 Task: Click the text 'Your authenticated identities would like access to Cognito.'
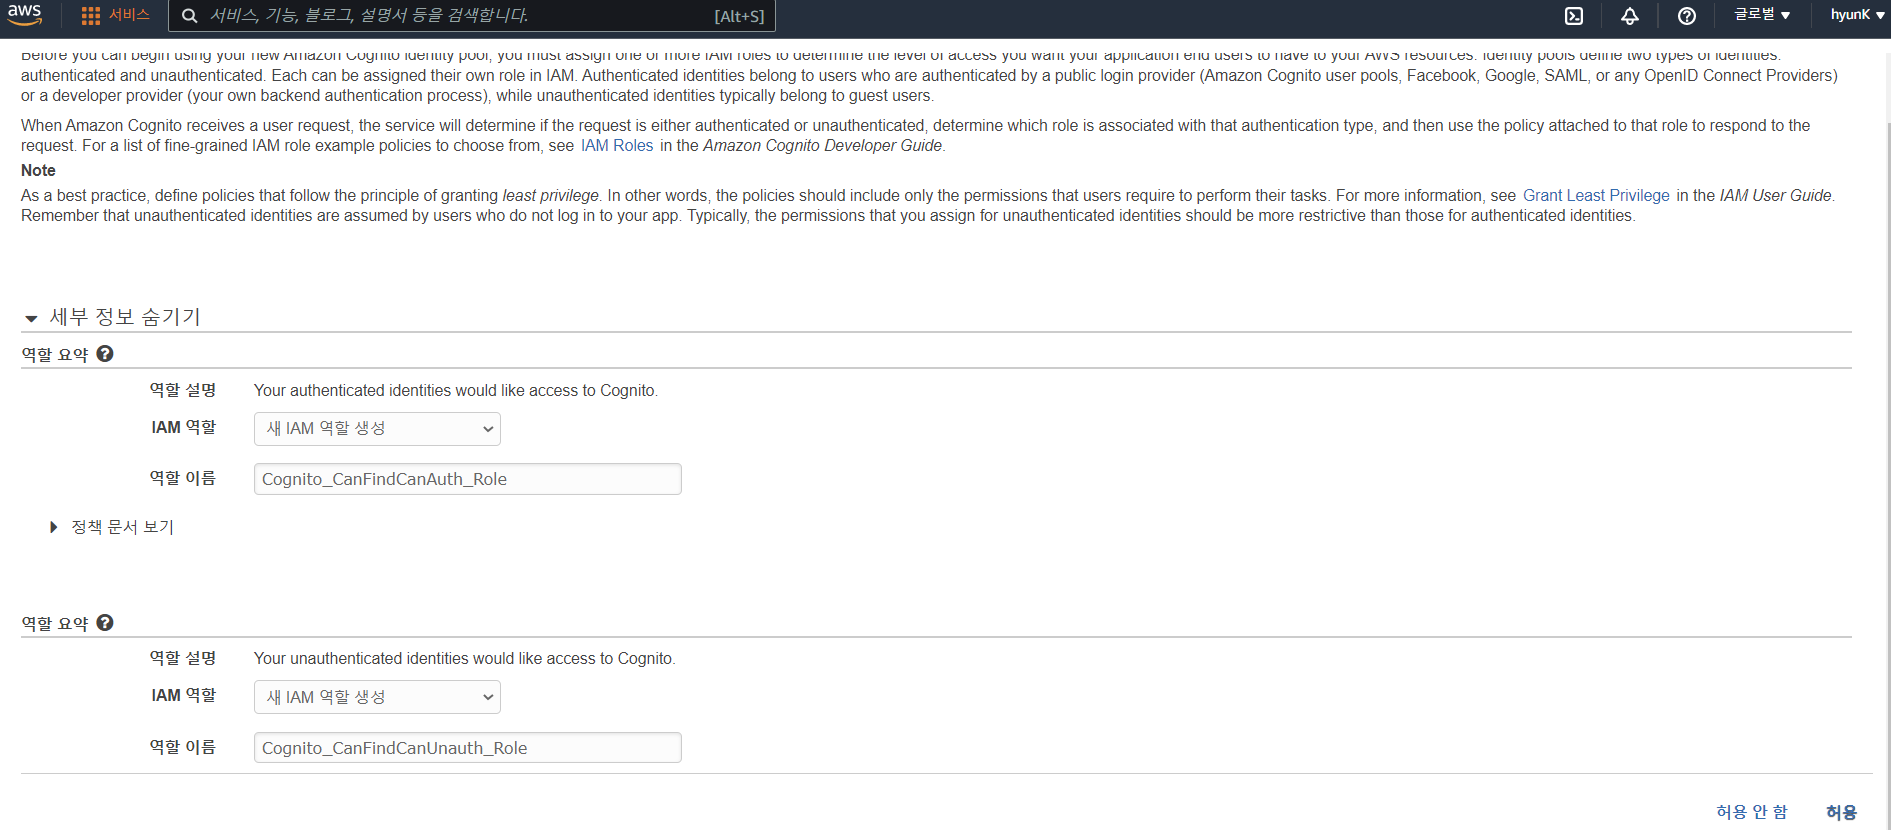point(456,391)
